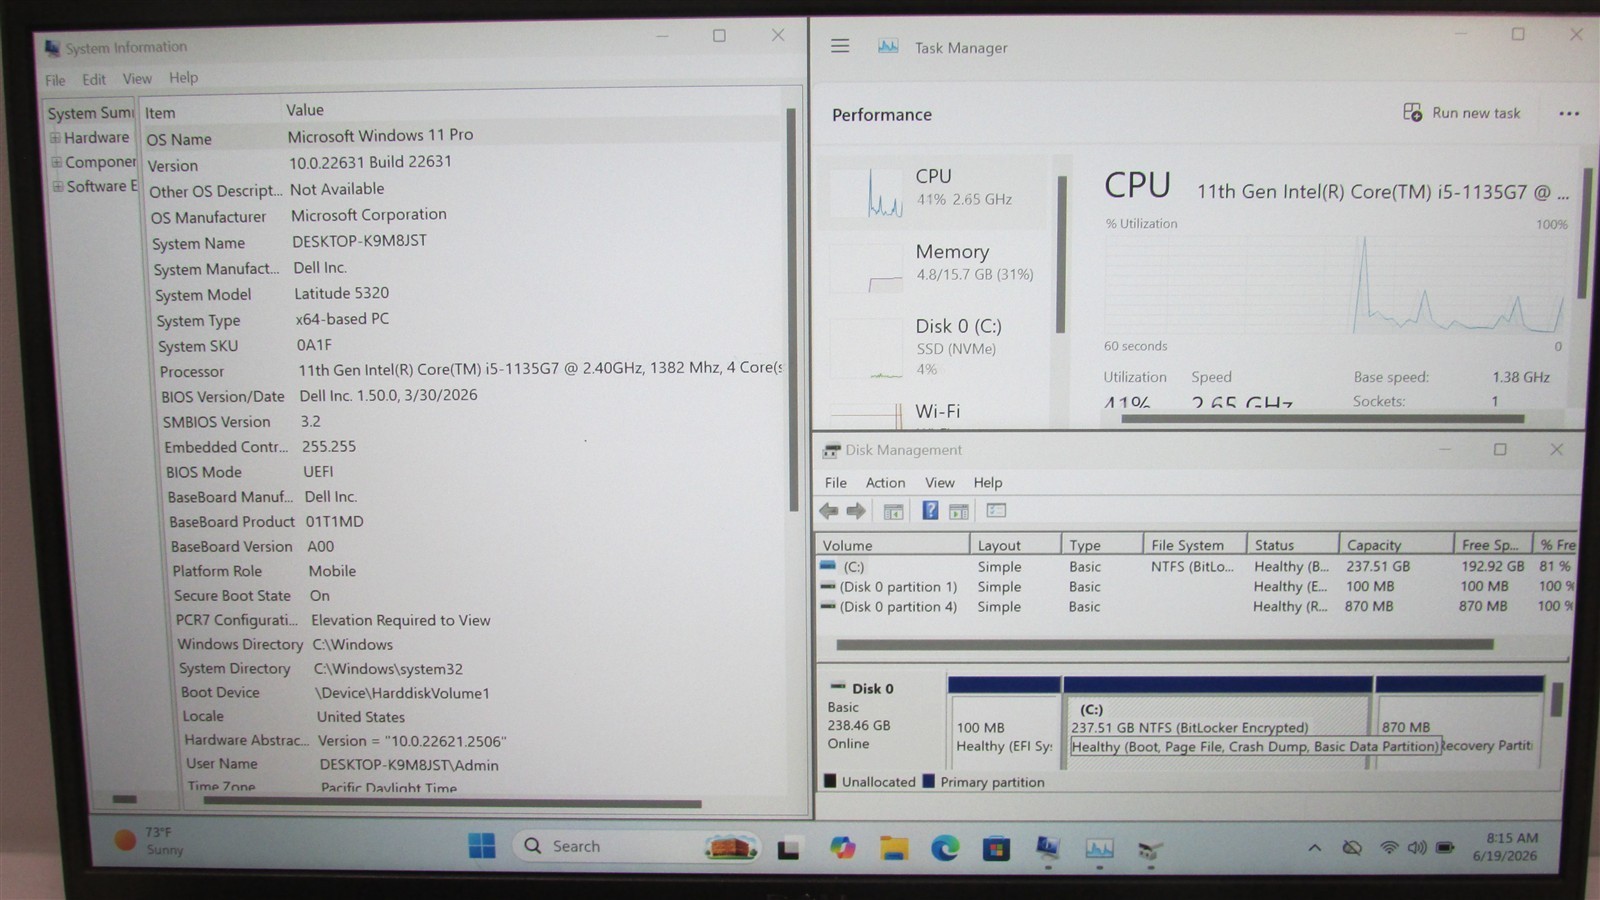Select Disk 0 partition 4 row
Screen dimensions: 1600x900
point(1196,606)
